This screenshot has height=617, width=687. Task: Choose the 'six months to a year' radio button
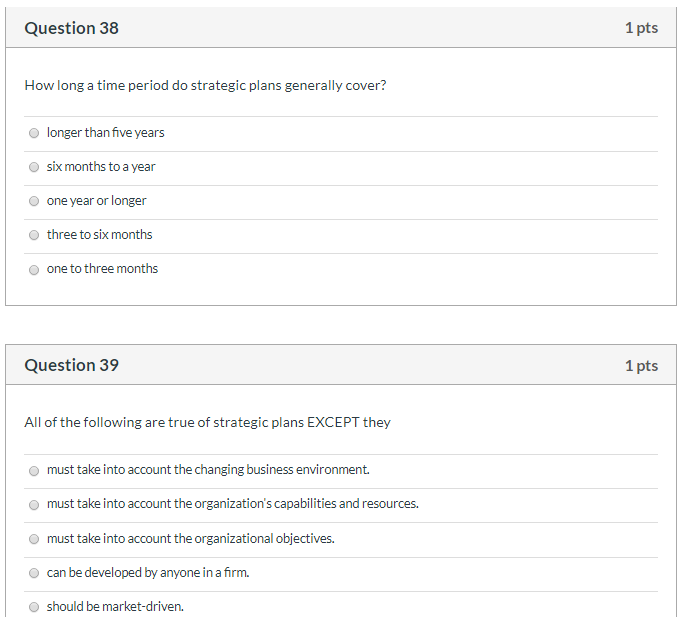click(34, 167)
